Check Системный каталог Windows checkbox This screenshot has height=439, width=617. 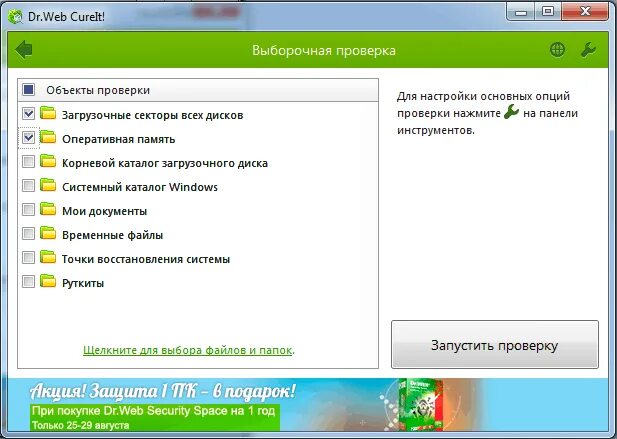tap(28, 186)
